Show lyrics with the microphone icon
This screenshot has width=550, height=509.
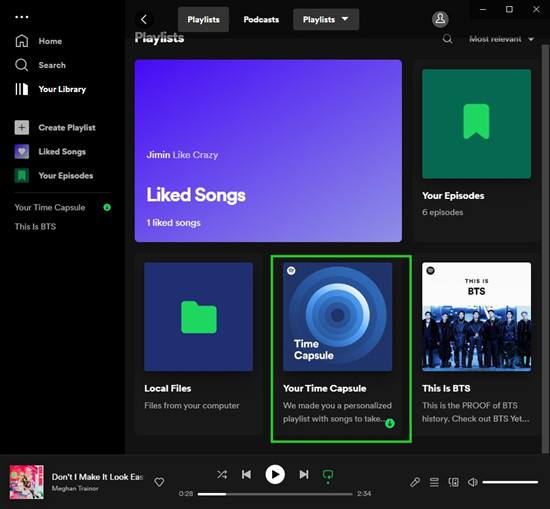coord(415,482)
